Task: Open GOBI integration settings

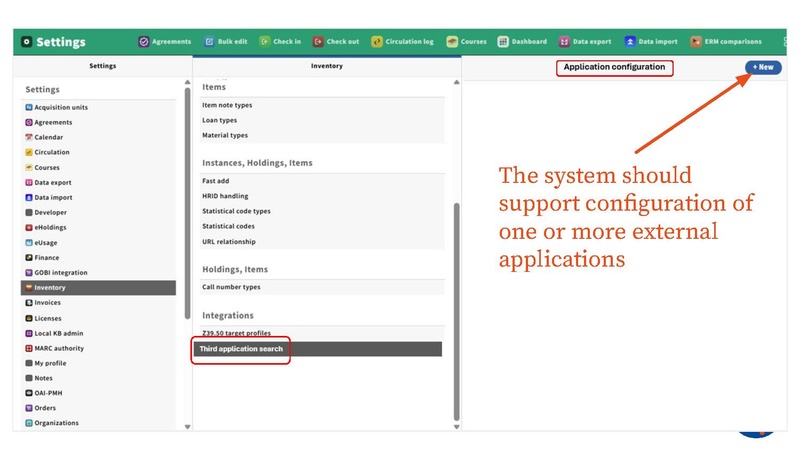Action: click(61, 273)
